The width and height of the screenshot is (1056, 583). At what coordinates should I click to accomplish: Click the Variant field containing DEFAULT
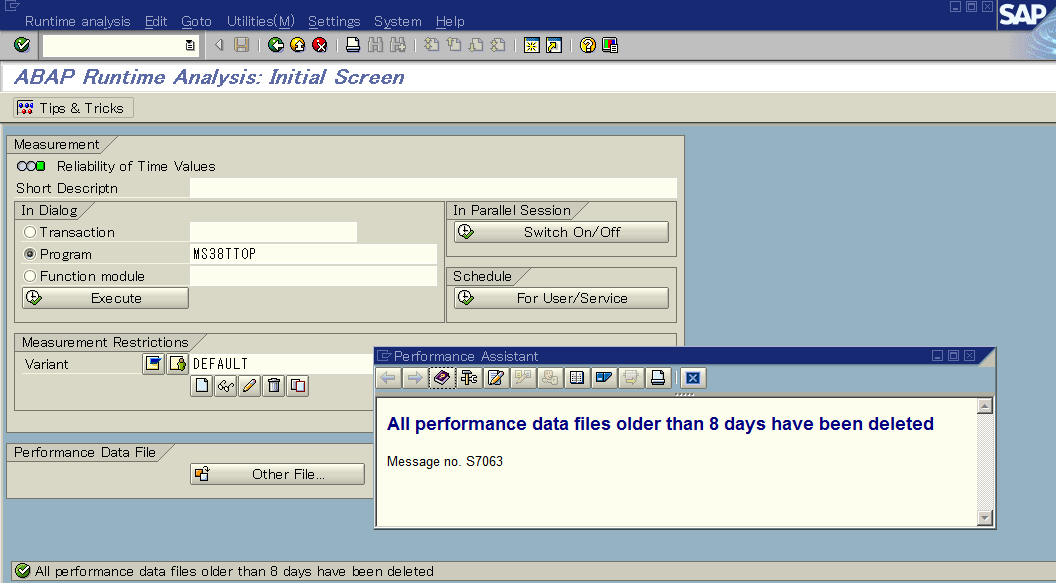(x=282, y=364)
